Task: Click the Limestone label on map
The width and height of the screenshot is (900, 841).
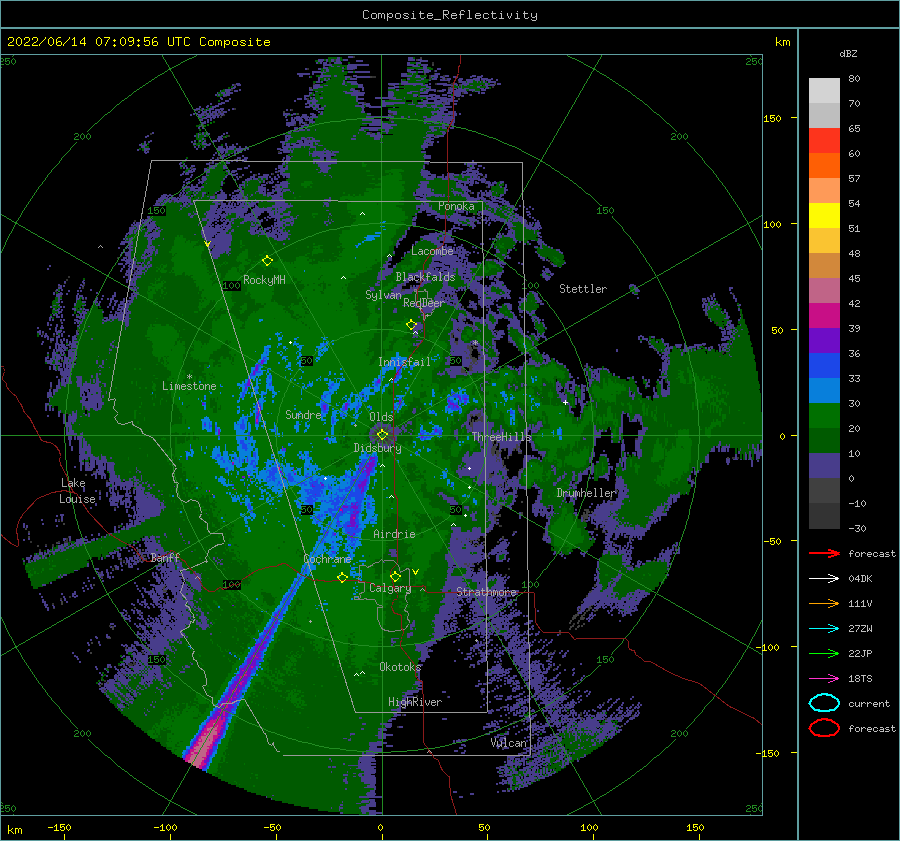Action: click(x=189, y=386)
